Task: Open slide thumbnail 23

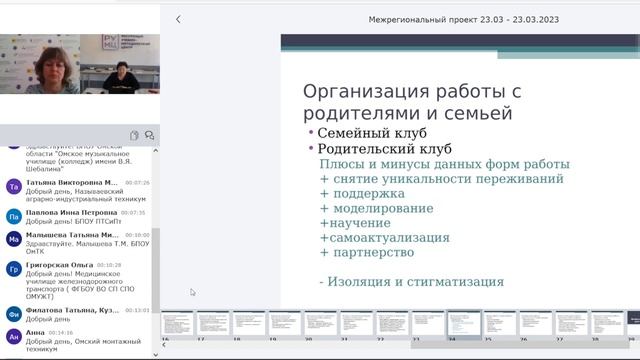Action: point(429,324)
